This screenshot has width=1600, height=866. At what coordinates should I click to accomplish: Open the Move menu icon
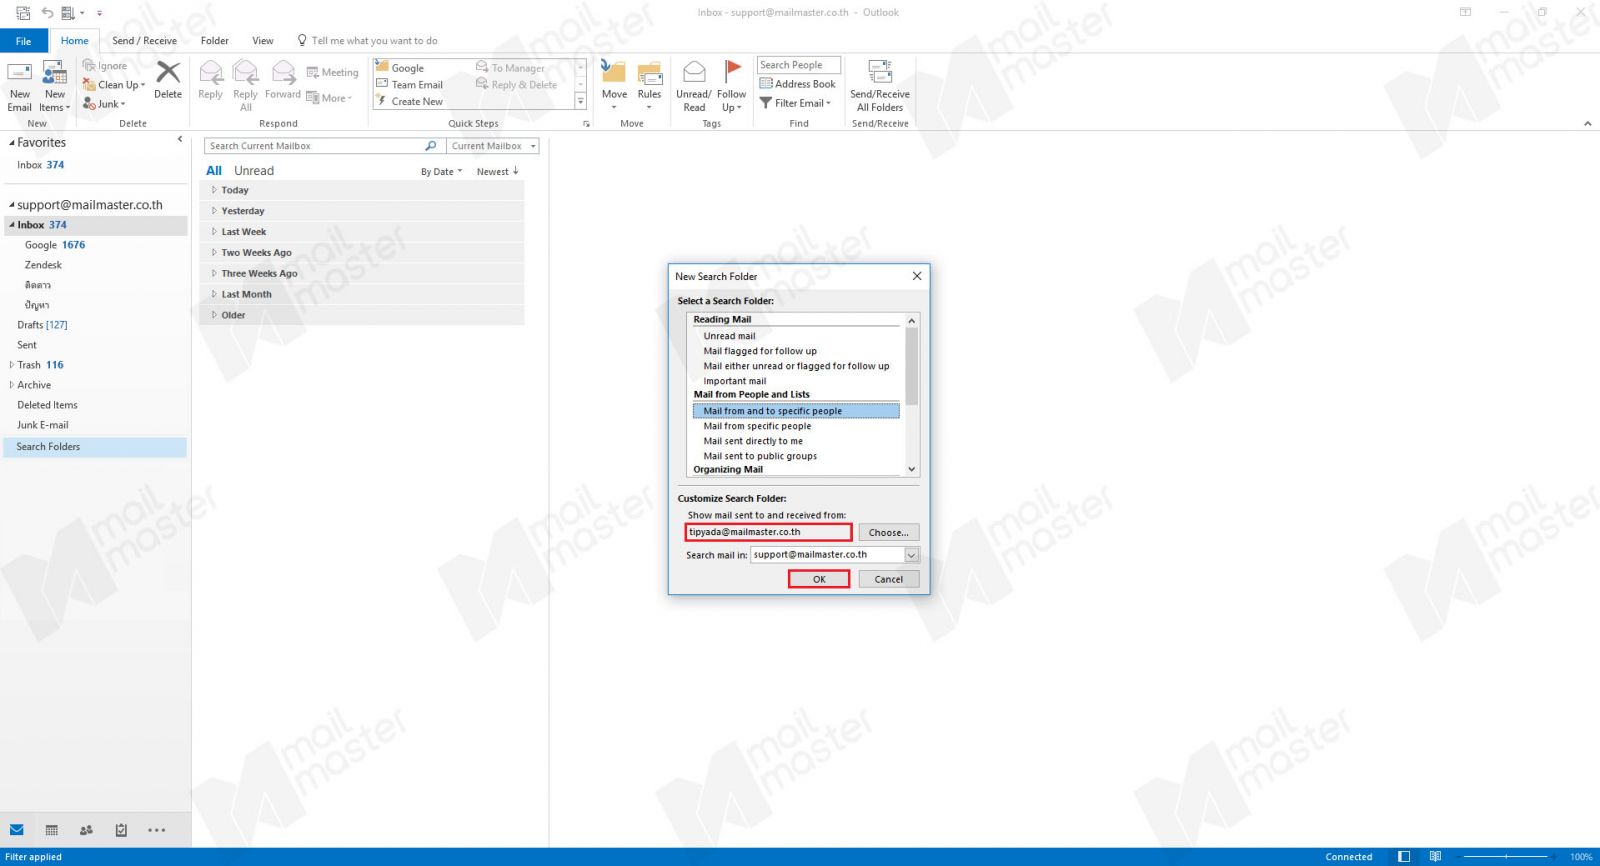click(x=614, y=85)
